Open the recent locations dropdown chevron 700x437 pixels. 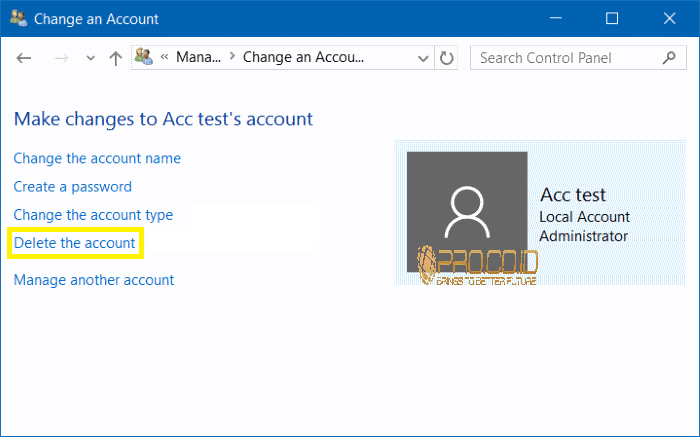point(91,58)
